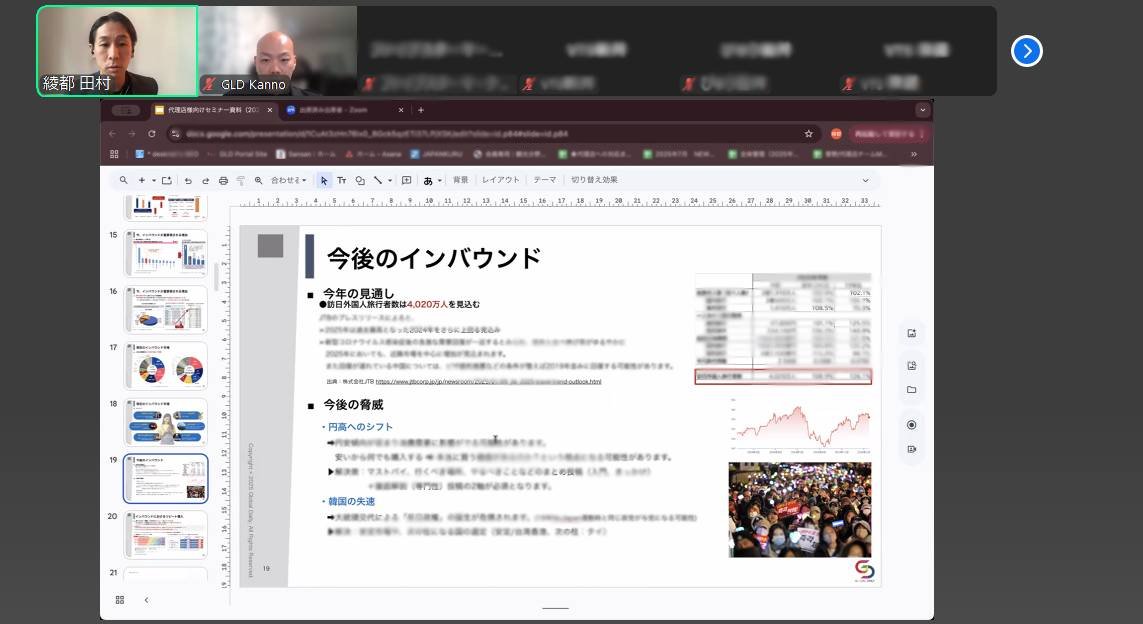This screenshot has width=1143, height=624.
Task: Bookmark the page with the star icon
Action: 808,134
